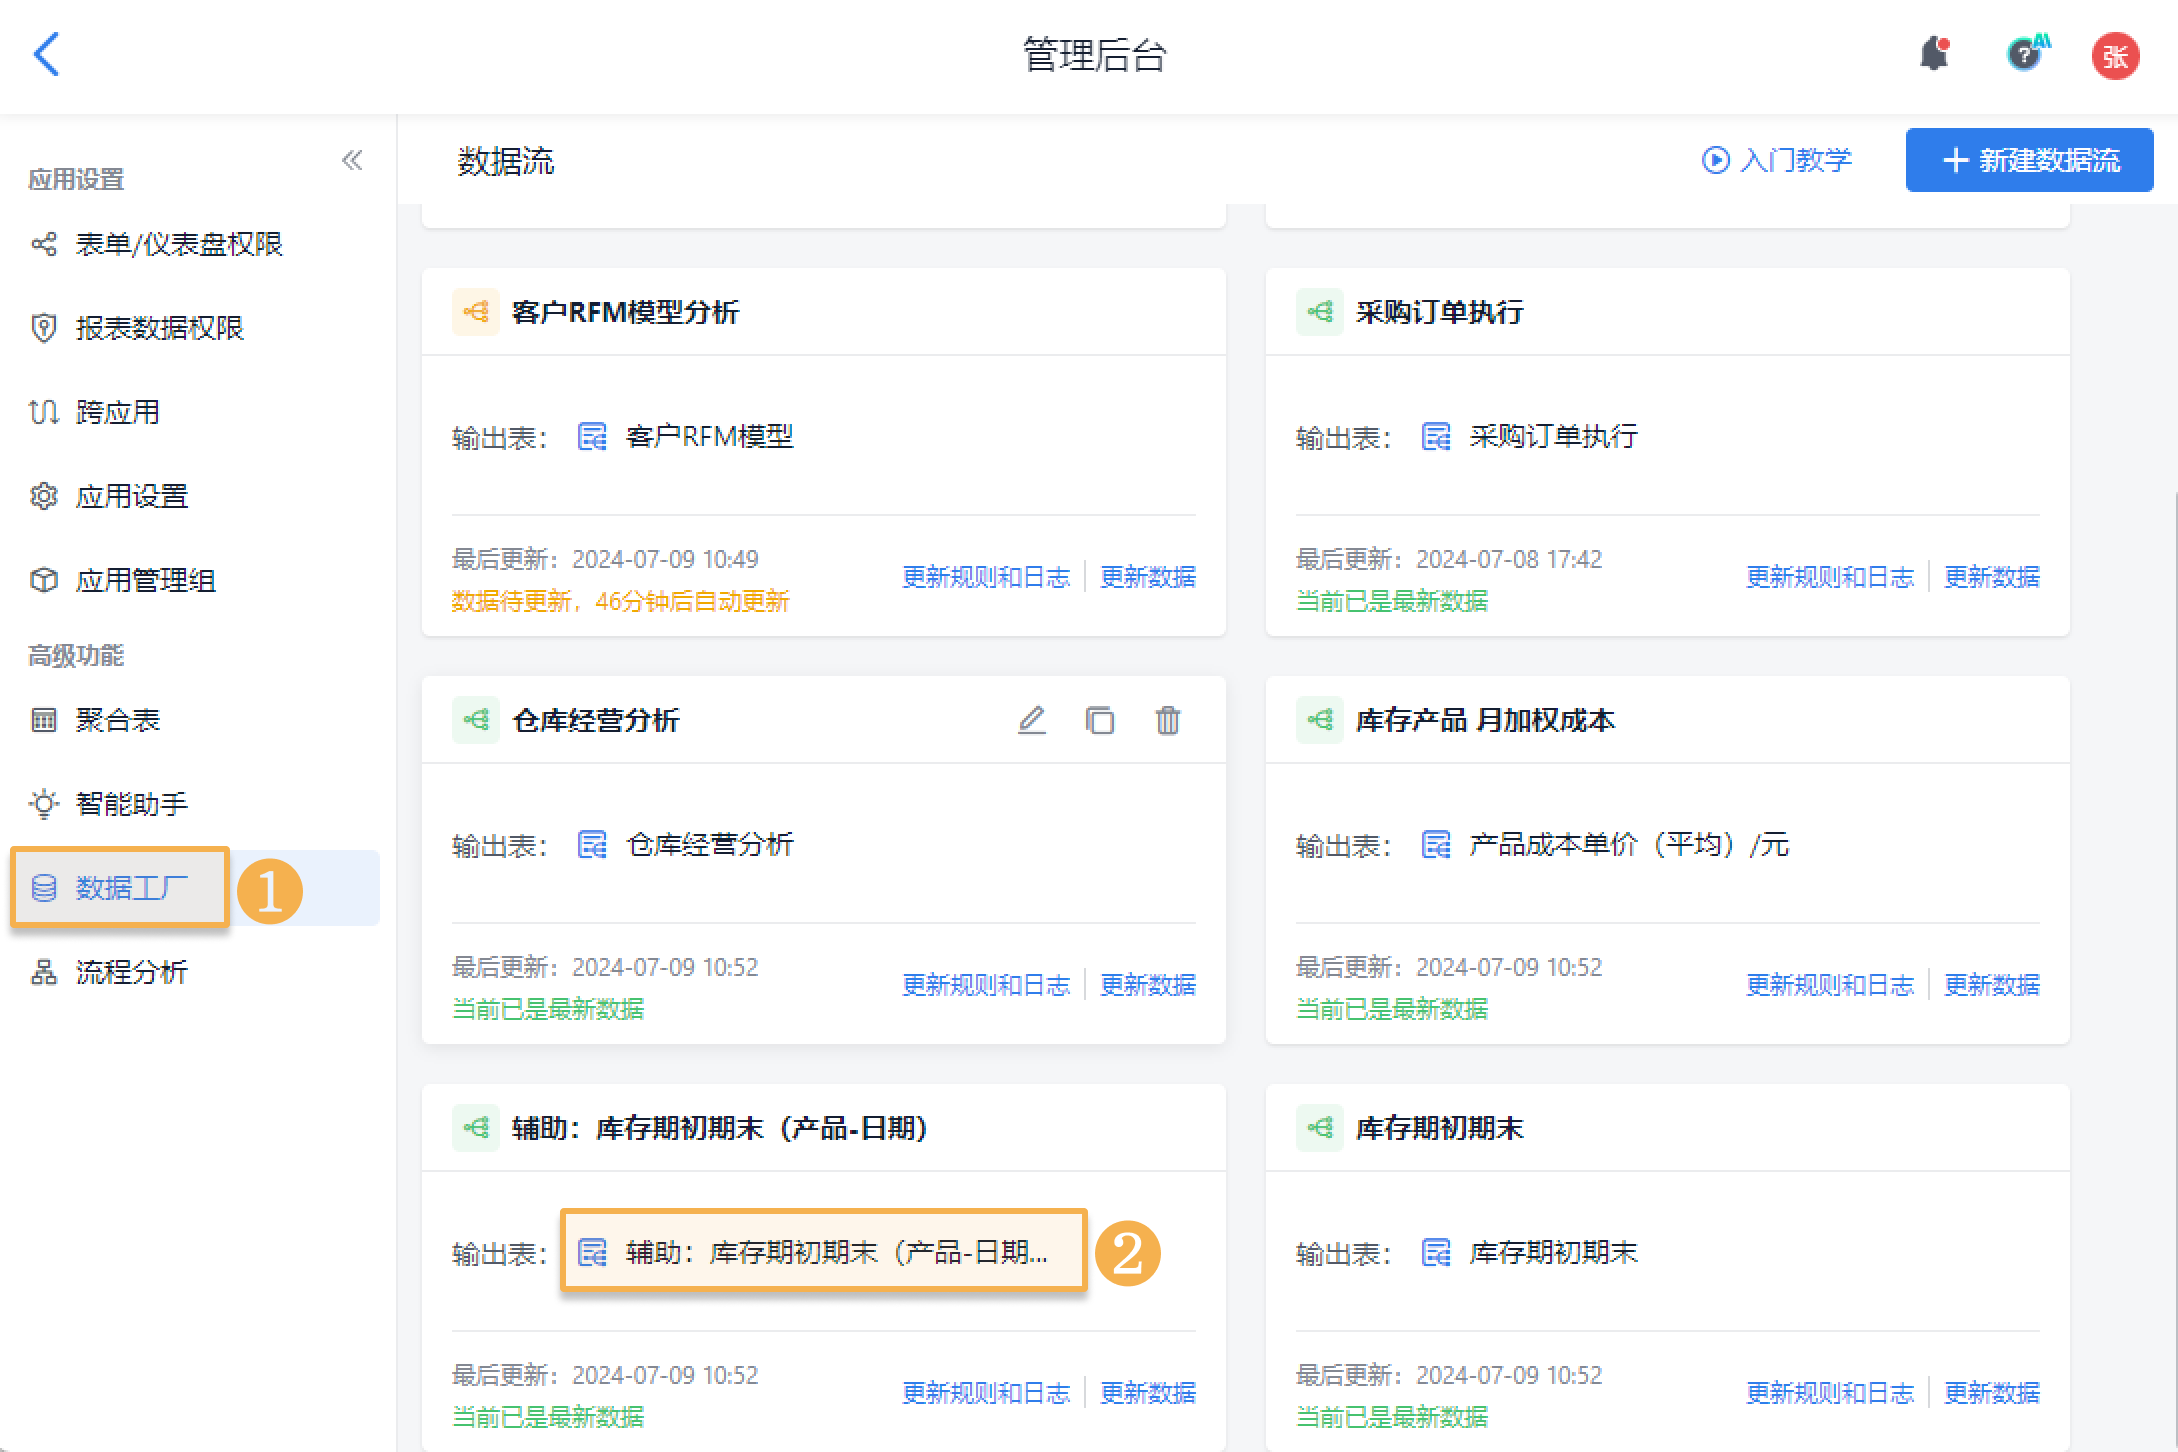The height and width of the screenshot is (1452, 2178).
Task: Open the notification bell
Action: coord(1934,54)
